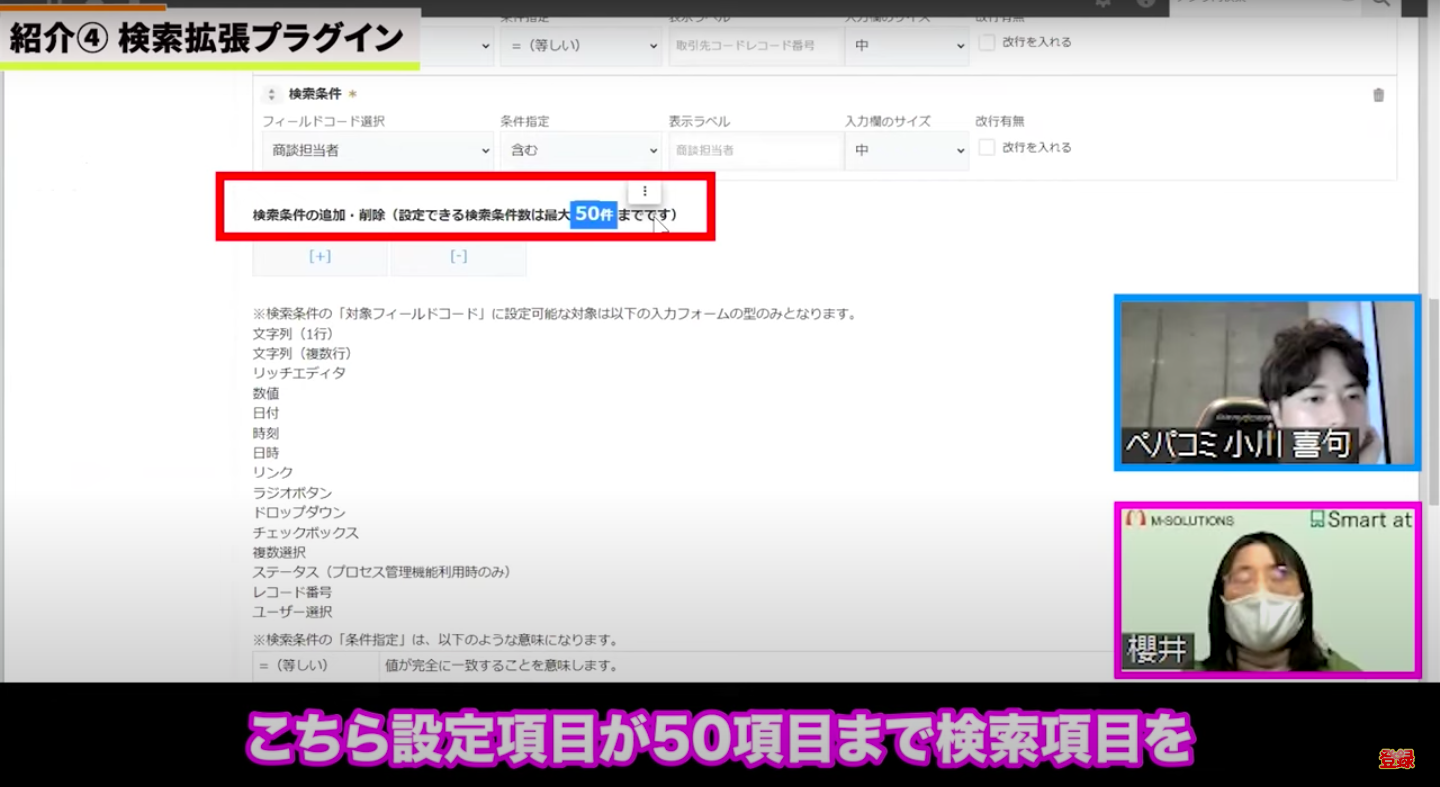1440x787 pixels.
Task: Add a search condition with [+] button
Action: point(320,256)
